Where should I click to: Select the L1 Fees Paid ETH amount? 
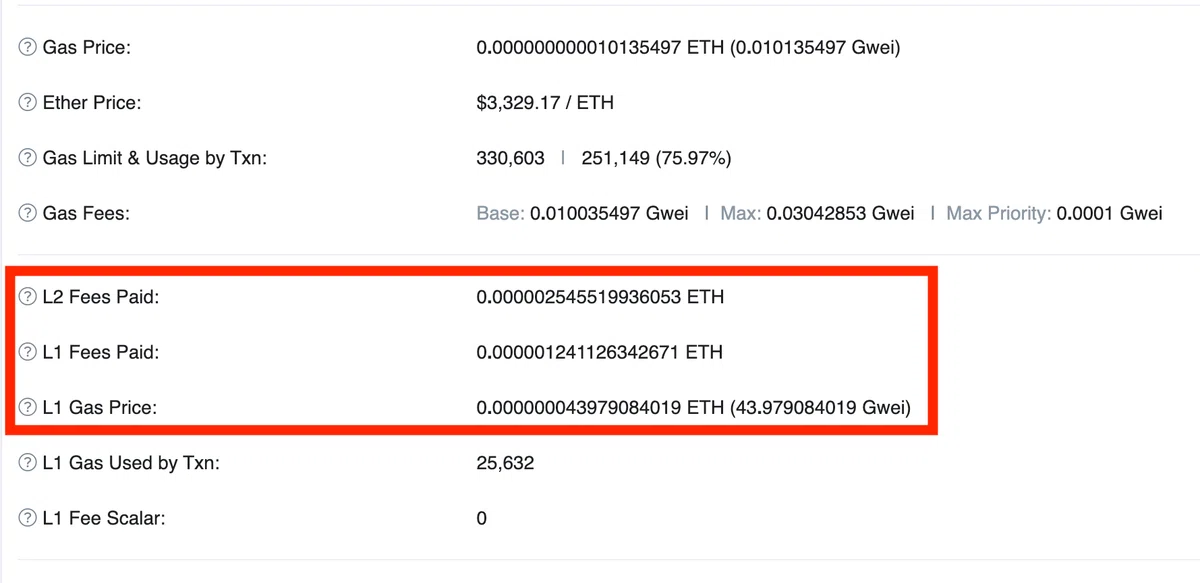point(600,352)
